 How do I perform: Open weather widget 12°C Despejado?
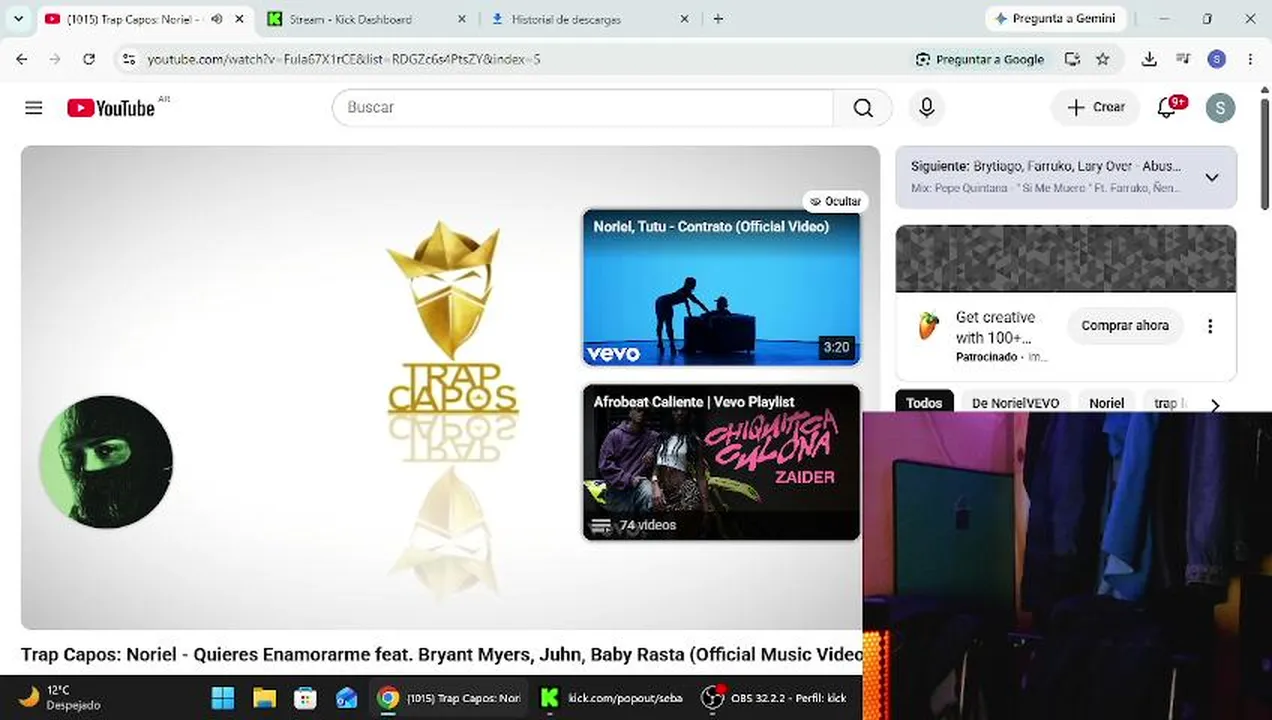tap(60, 697)
